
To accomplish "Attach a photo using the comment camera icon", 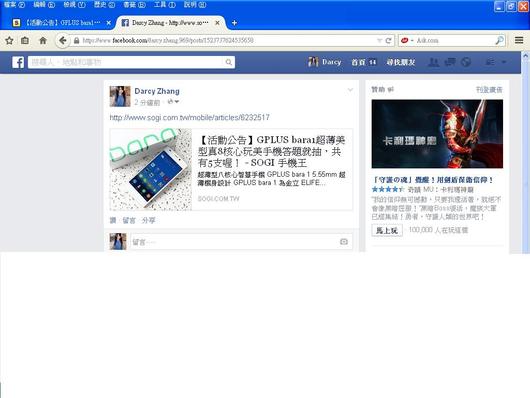I will (344, 241).
